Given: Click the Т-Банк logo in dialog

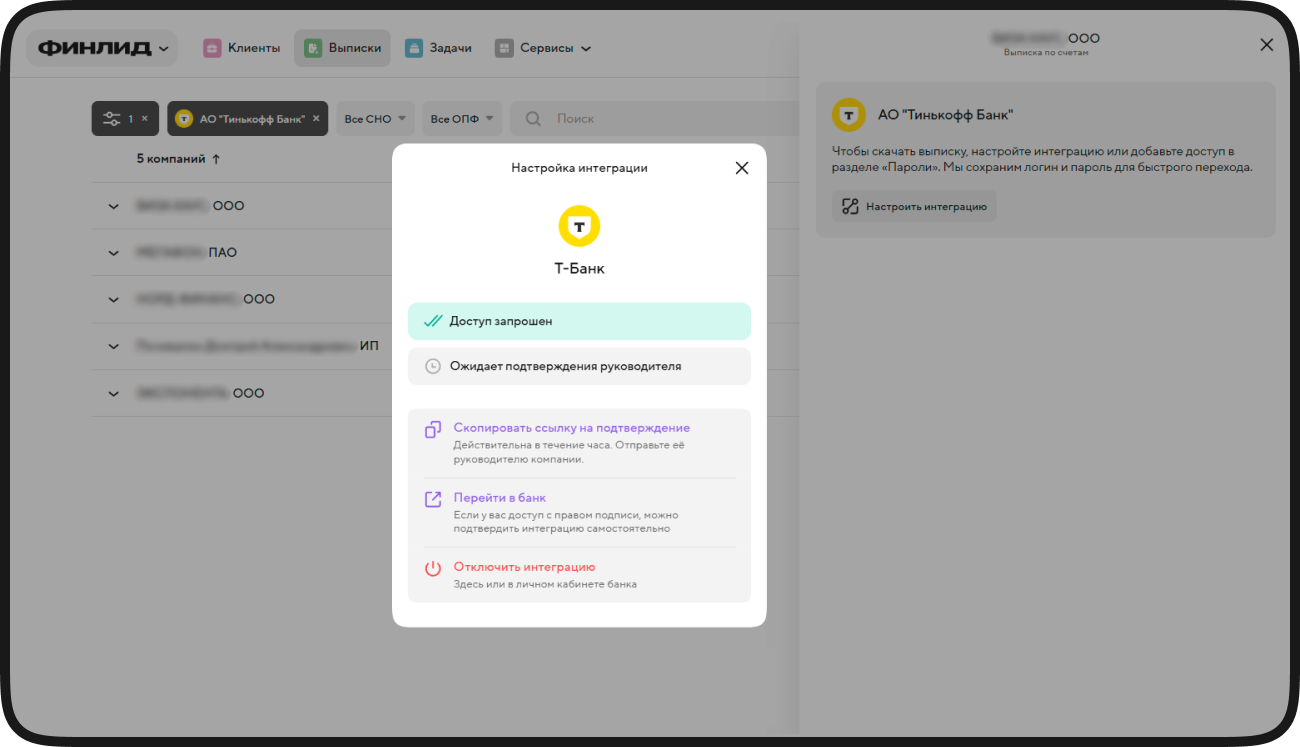Looking at the screenshot, I should click(579, 226).
